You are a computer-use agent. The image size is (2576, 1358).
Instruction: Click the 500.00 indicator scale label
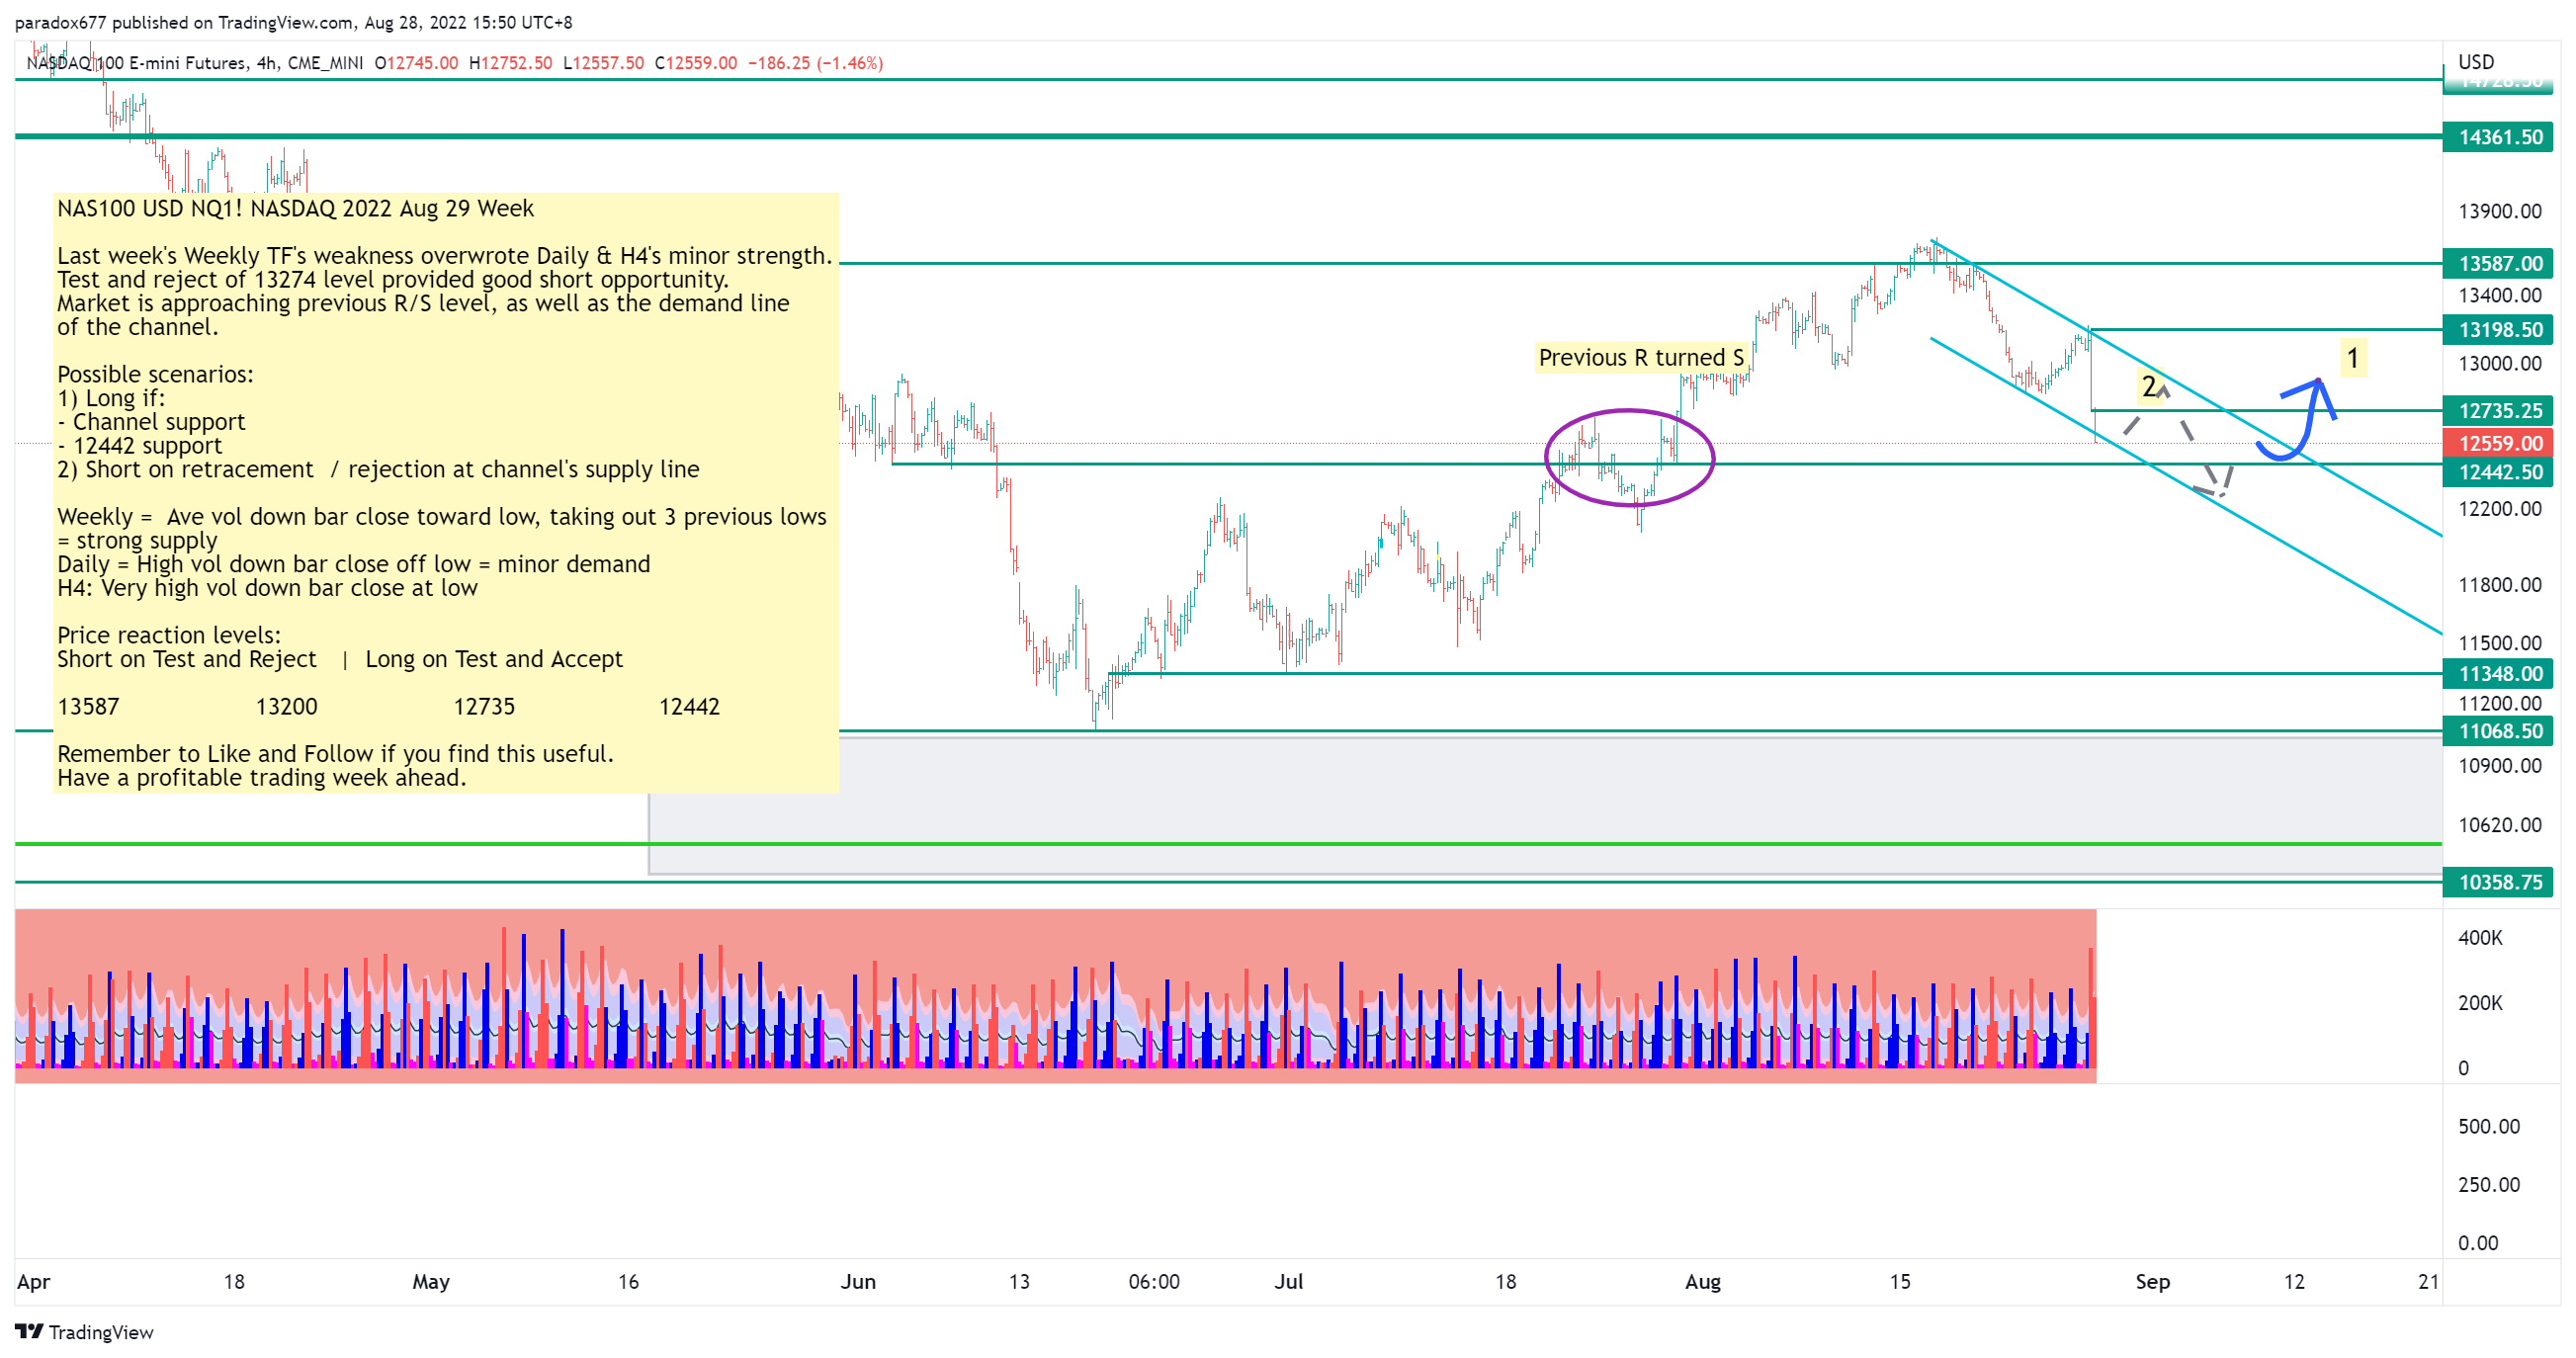click(2489, 1126)
